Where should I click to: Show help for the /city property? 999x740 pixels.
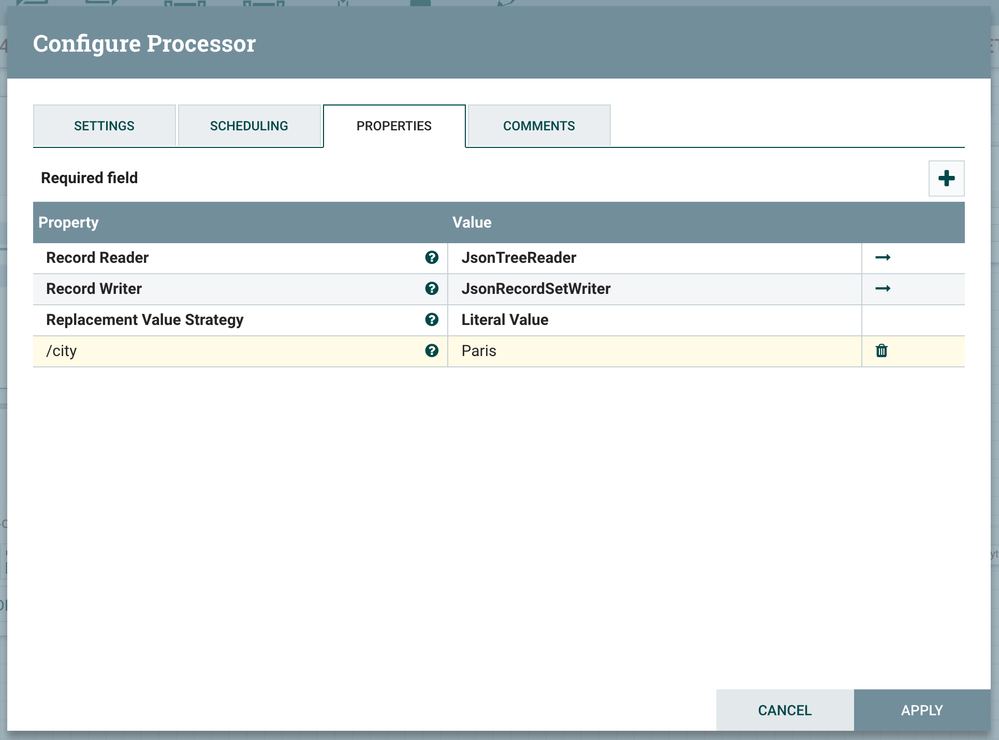tap(432, 351)
